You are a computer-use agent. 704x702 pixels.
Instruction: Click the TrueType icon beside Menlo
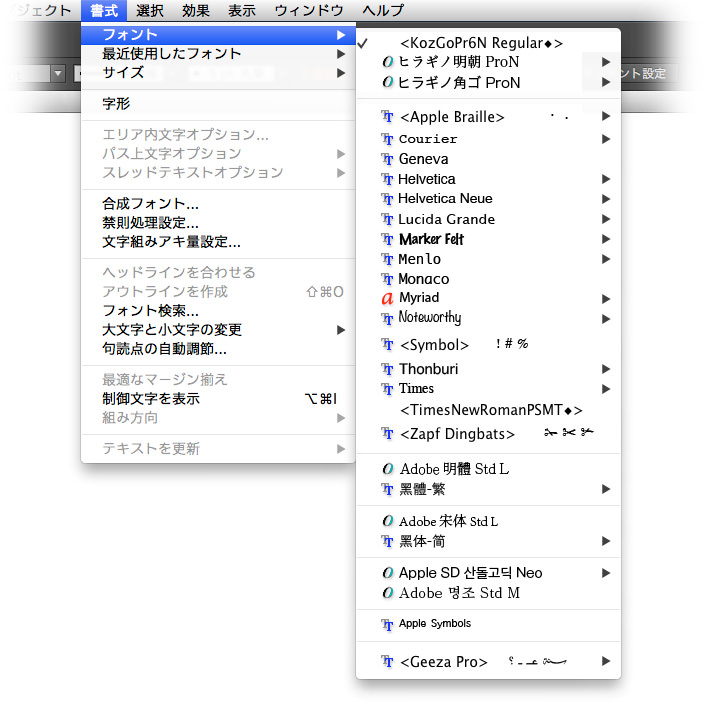387,259
